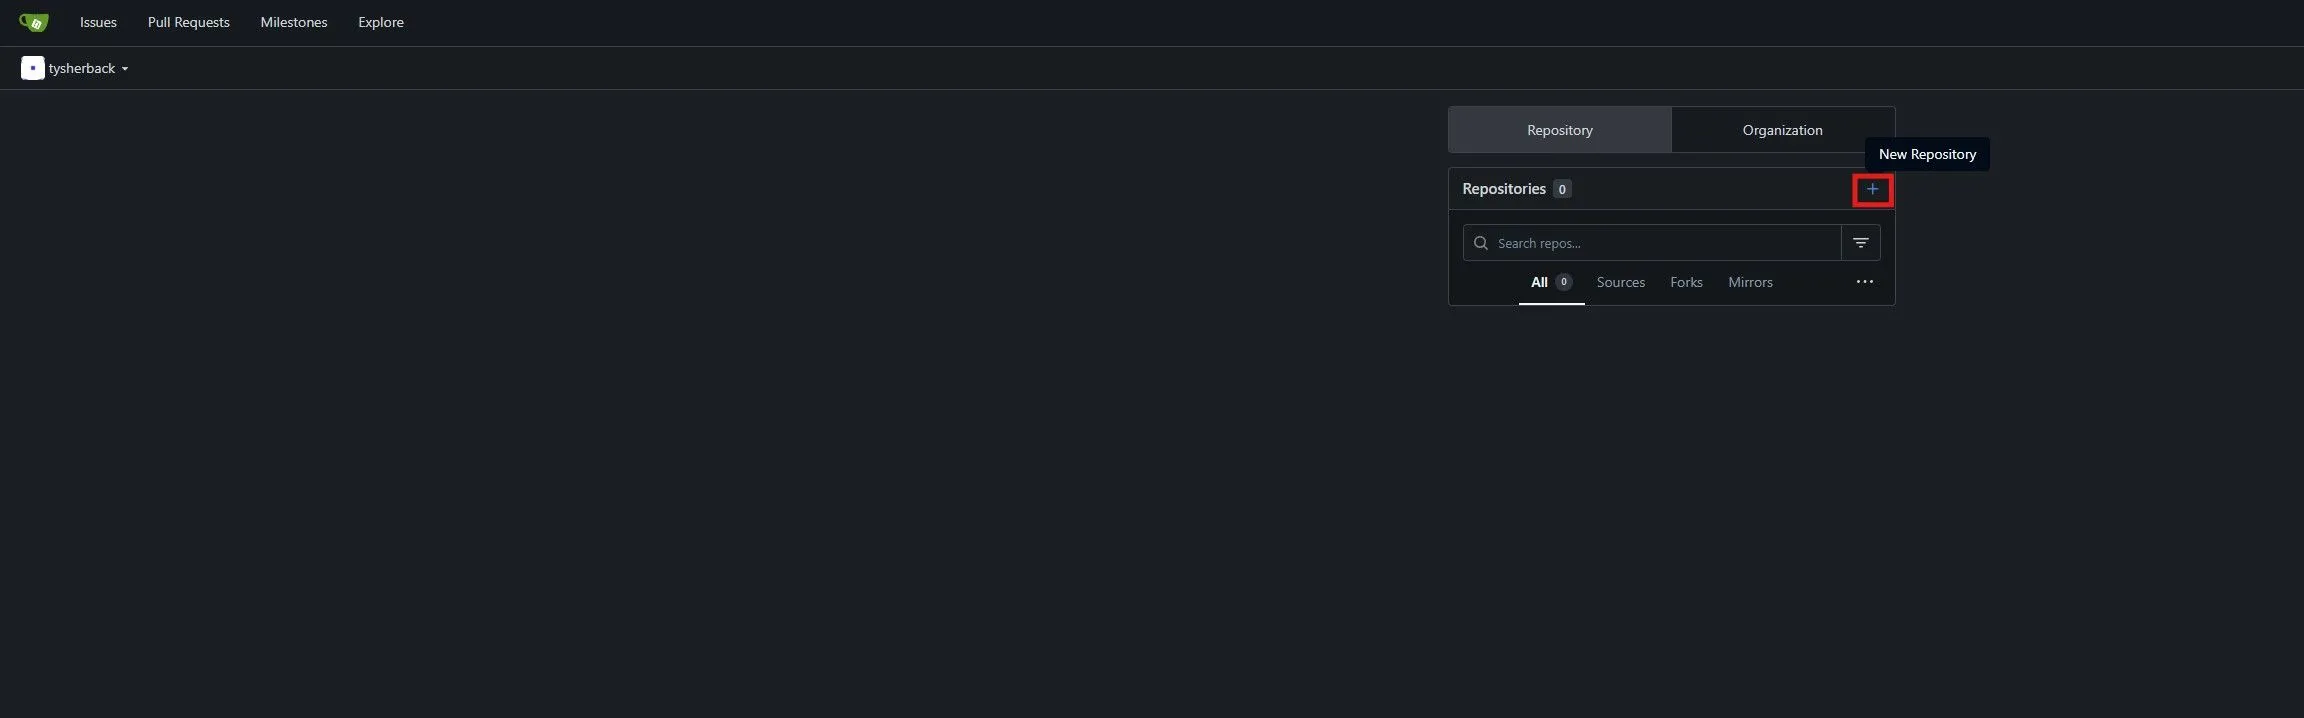Click the Repositories count badge

(1562, 189)
